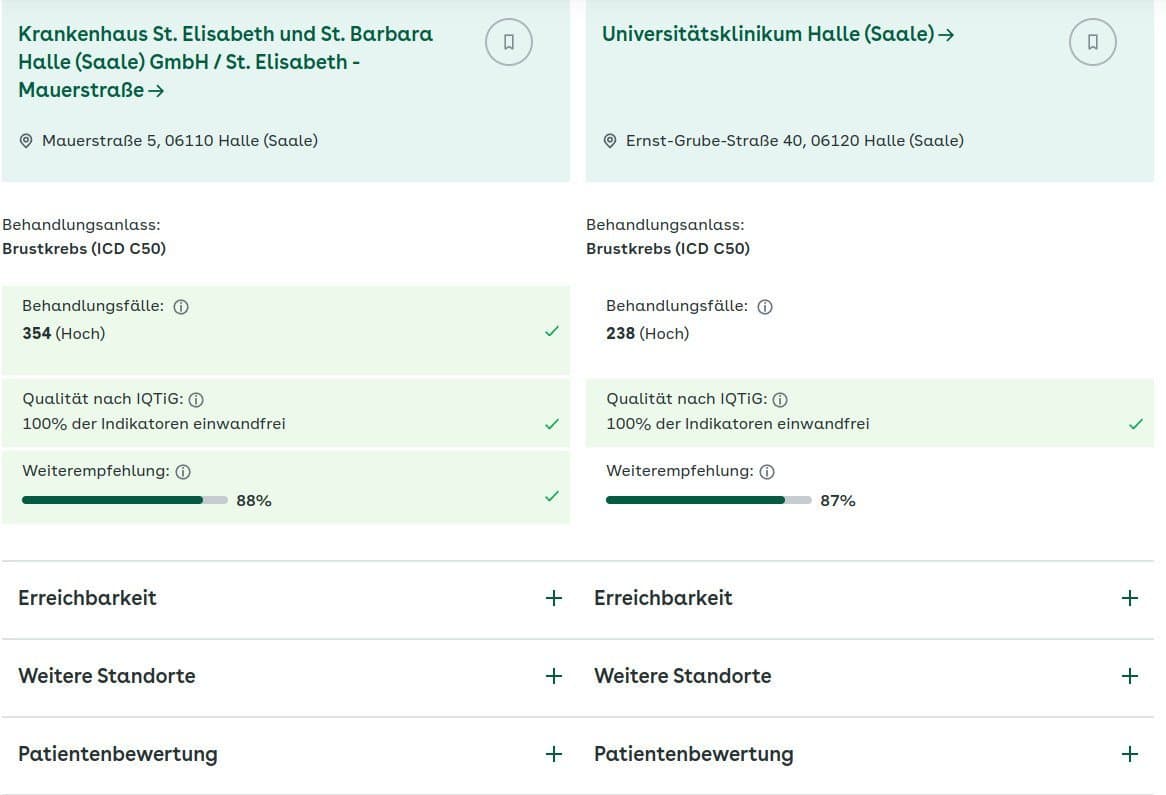The width and height of the screenshot is (1166, 795).
Task: Click info icon beside Qualität nach IQTiG right
Action: click(x=780, y=399)
